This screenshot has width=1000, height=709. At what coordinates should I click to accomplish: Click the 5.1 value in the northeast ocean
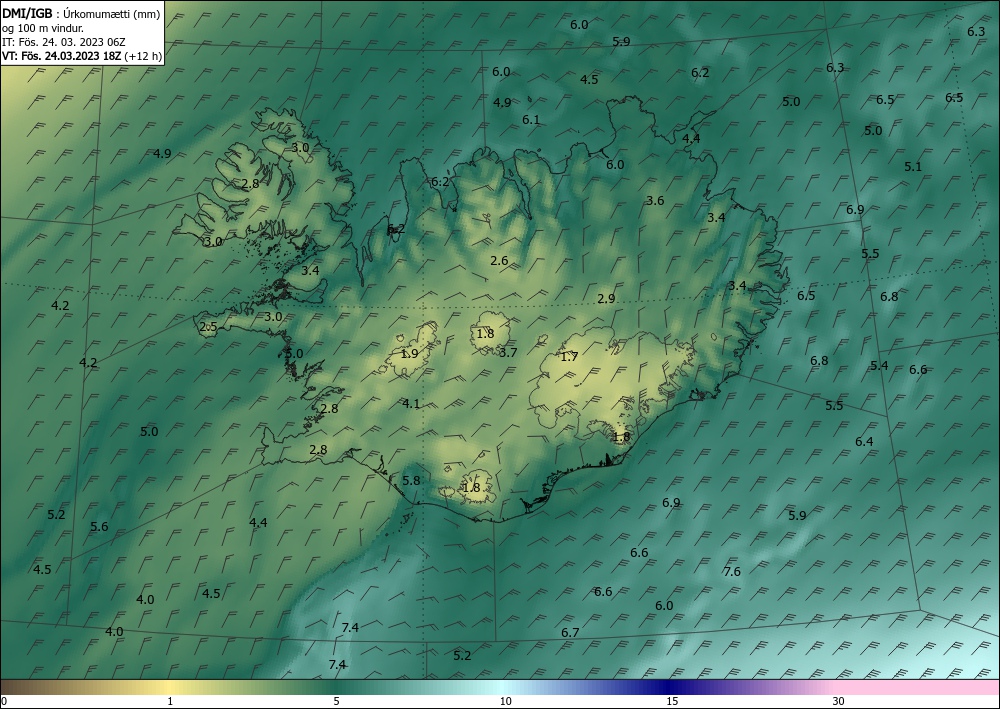(913, 166)
